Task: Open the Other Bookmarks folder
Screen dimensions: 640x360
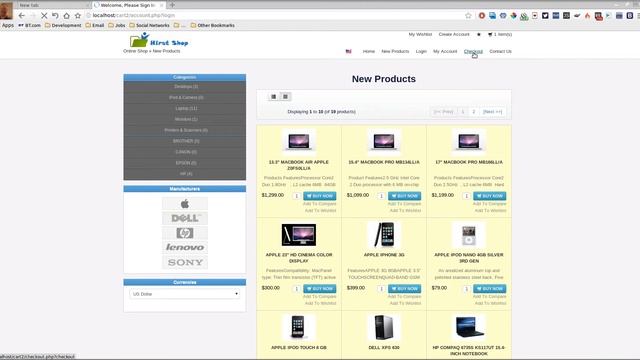Action: 213,25
